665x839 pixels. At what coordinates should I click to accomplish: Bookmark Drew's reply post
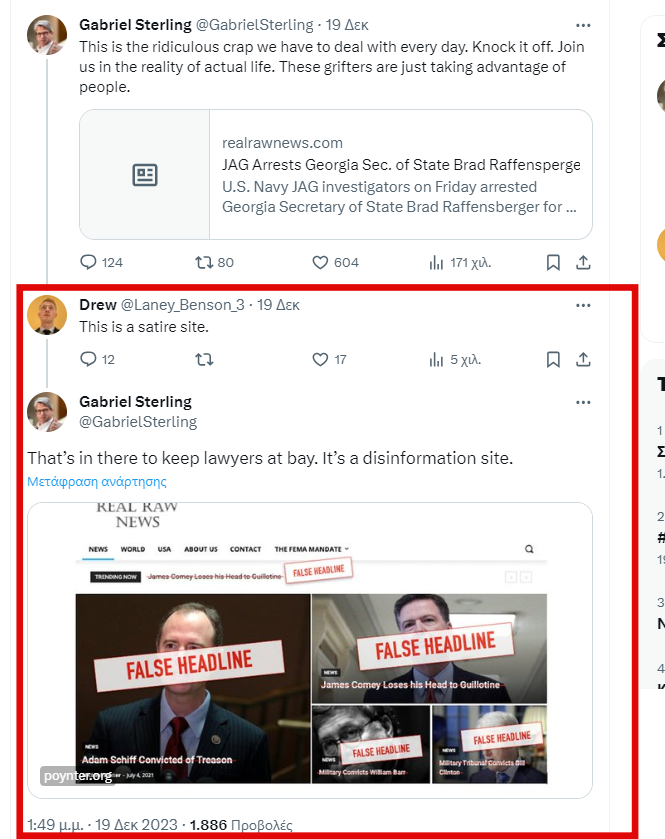pos(553,359)
